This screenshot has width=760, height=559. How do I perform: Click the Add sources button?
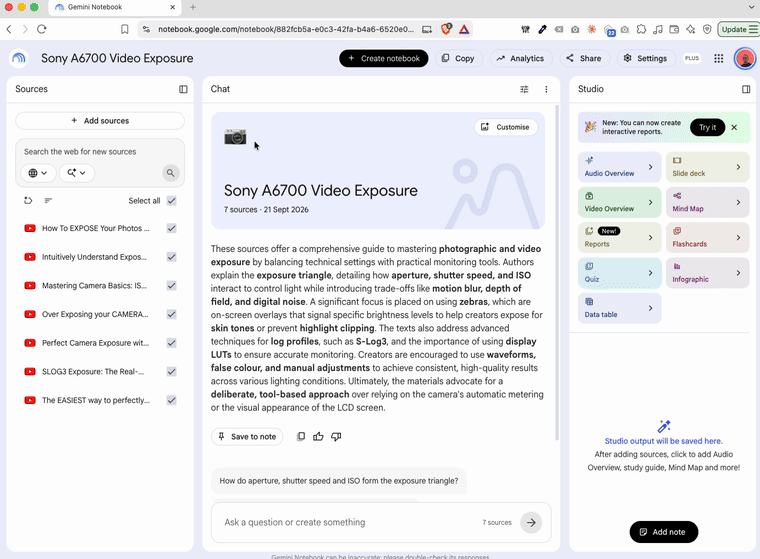(x=100, y=121)
